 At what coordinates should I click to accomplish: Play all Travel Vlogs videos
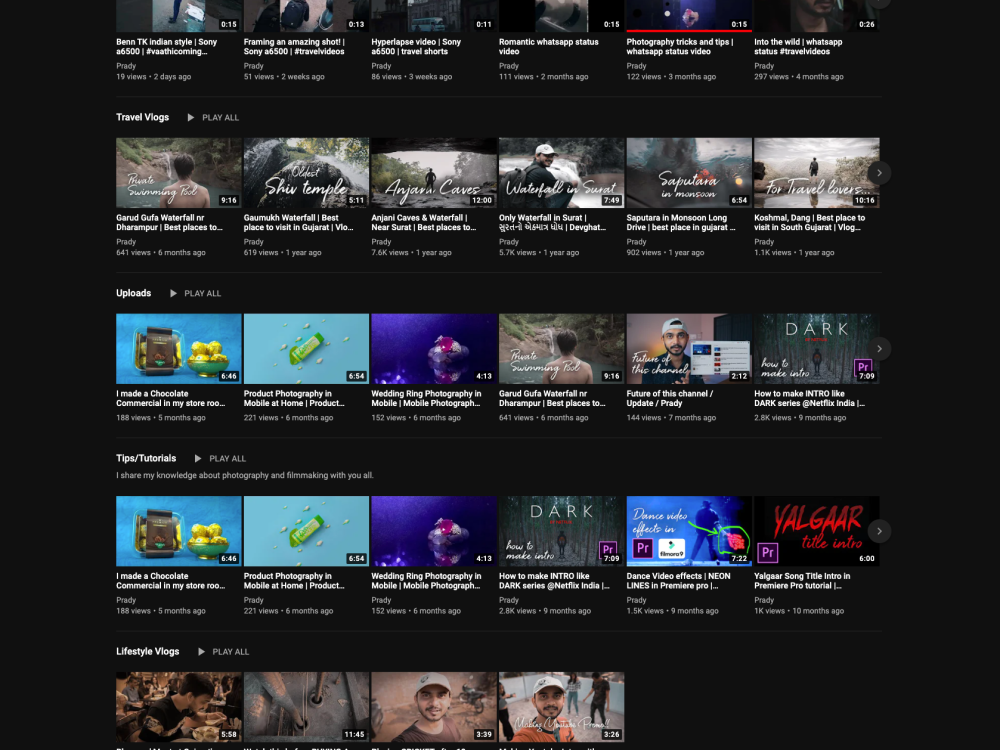tap(220, 117)
